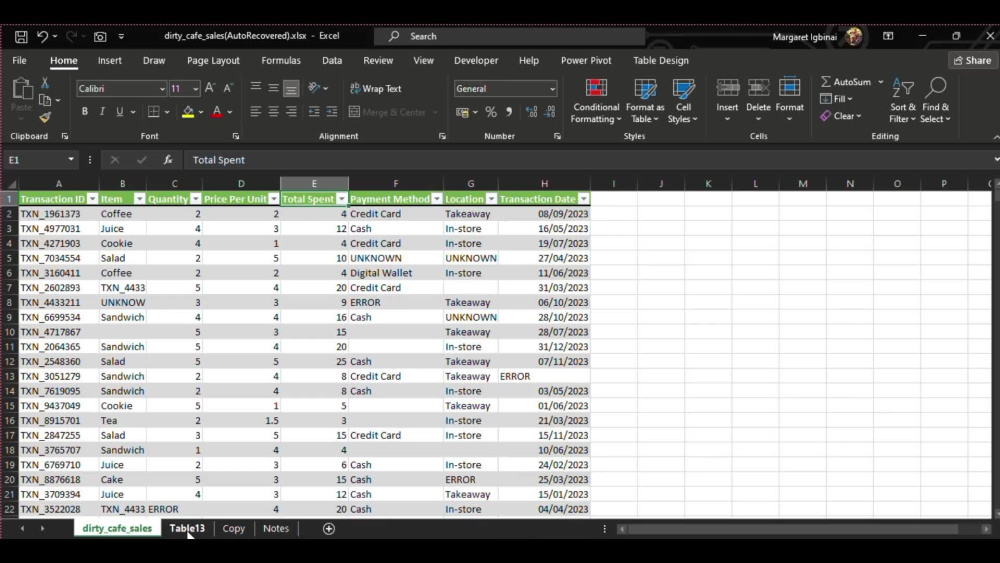Open the Calibri font name dropdown
This screenshot has height=563, width=1000.
coord(162,89)
